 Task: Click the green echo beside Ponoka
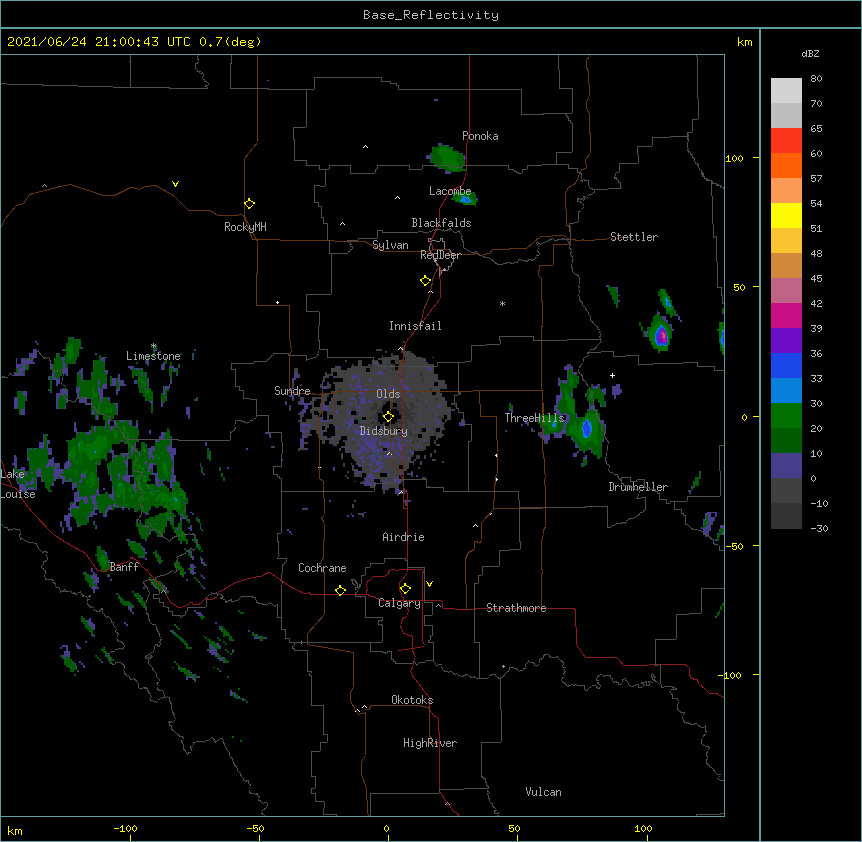click(x=447, y=158)
